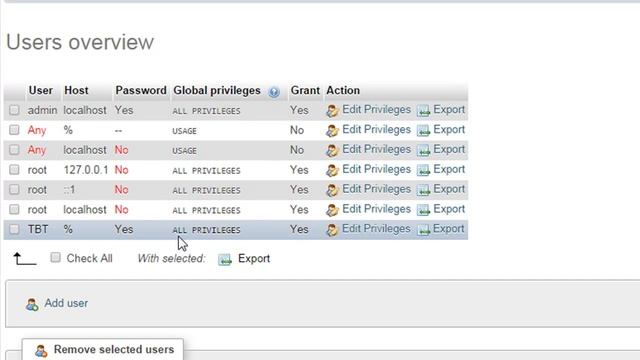Open Edit Privileges link for admin
Viewport: 640px width, 360px height.
(x=376, y=110)
